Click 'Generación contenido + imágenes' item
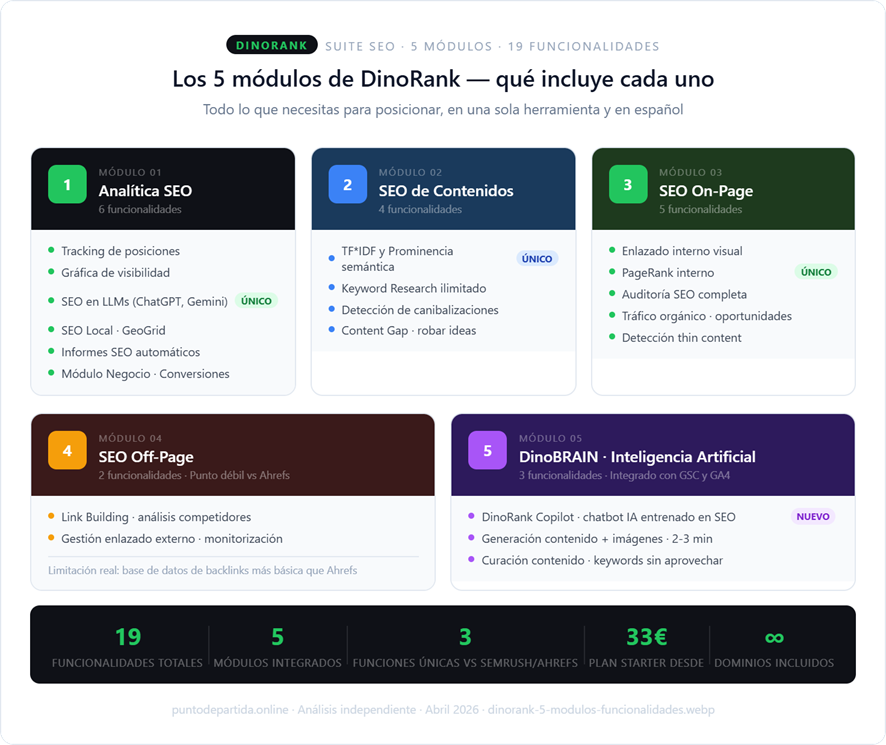This screenshot has width=886, height=745. click(597, 539)
